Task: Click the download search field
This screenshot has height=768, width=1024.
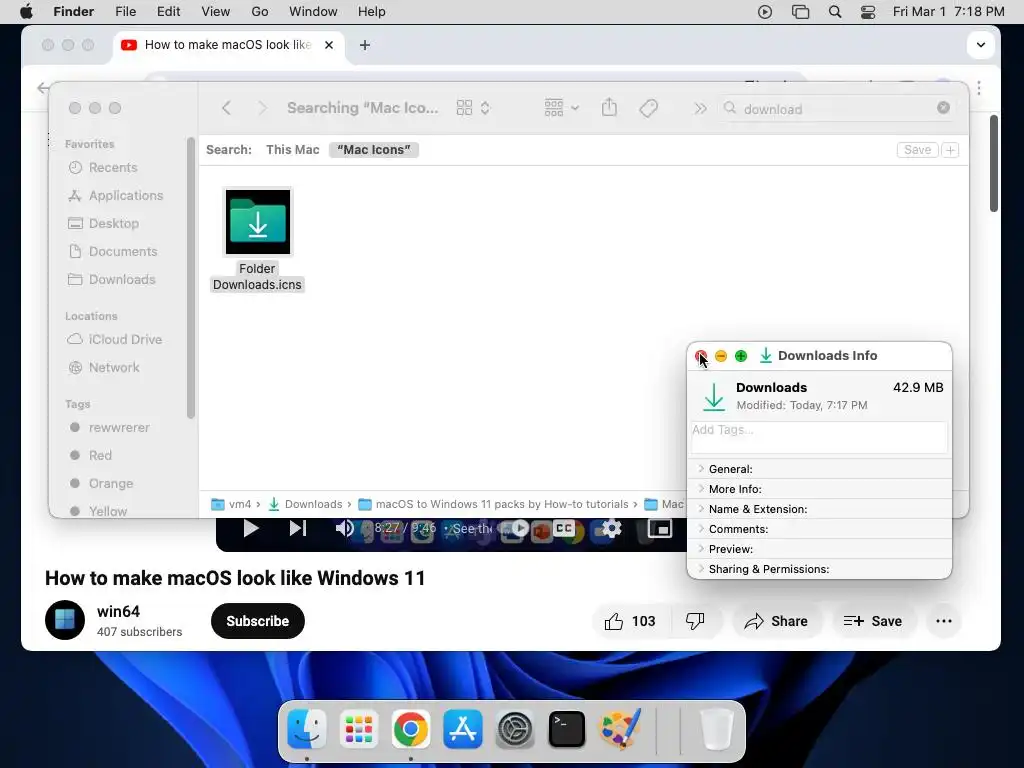Action: click(x=836, y=108)
